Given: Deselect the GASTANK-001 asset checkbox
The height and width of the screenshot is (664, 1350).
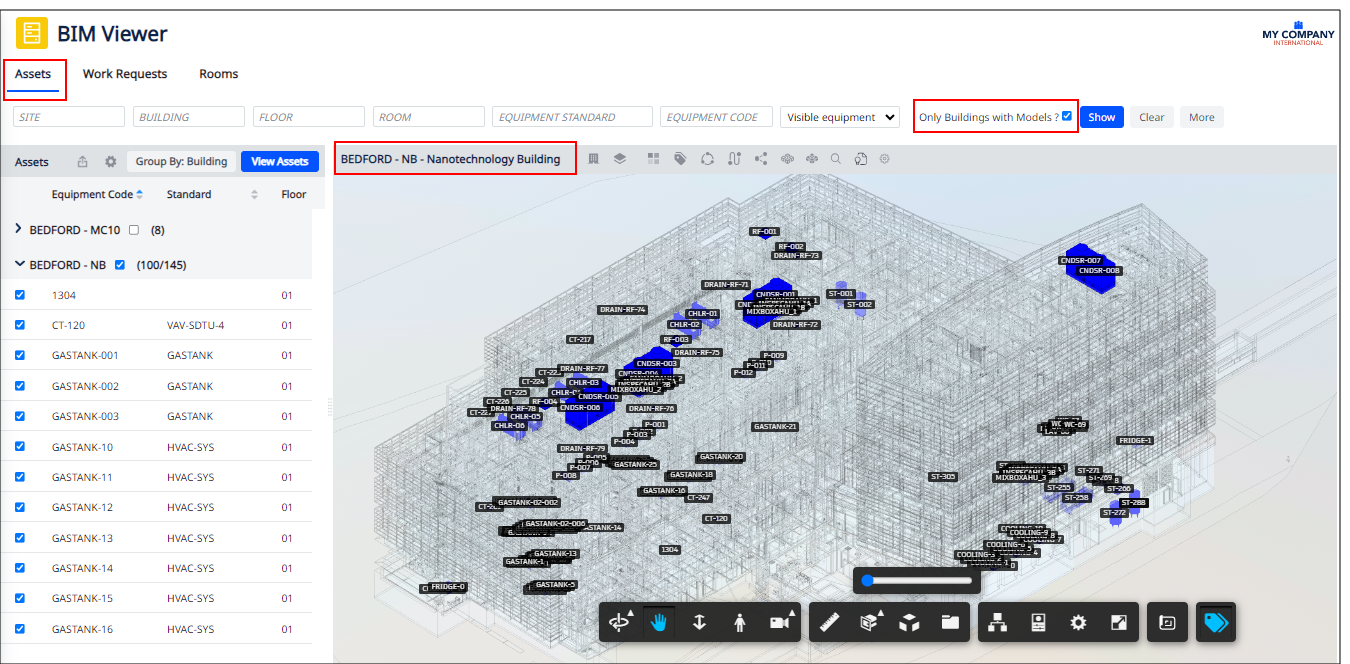Looking at the screenshot, I should tap(19, 355).
